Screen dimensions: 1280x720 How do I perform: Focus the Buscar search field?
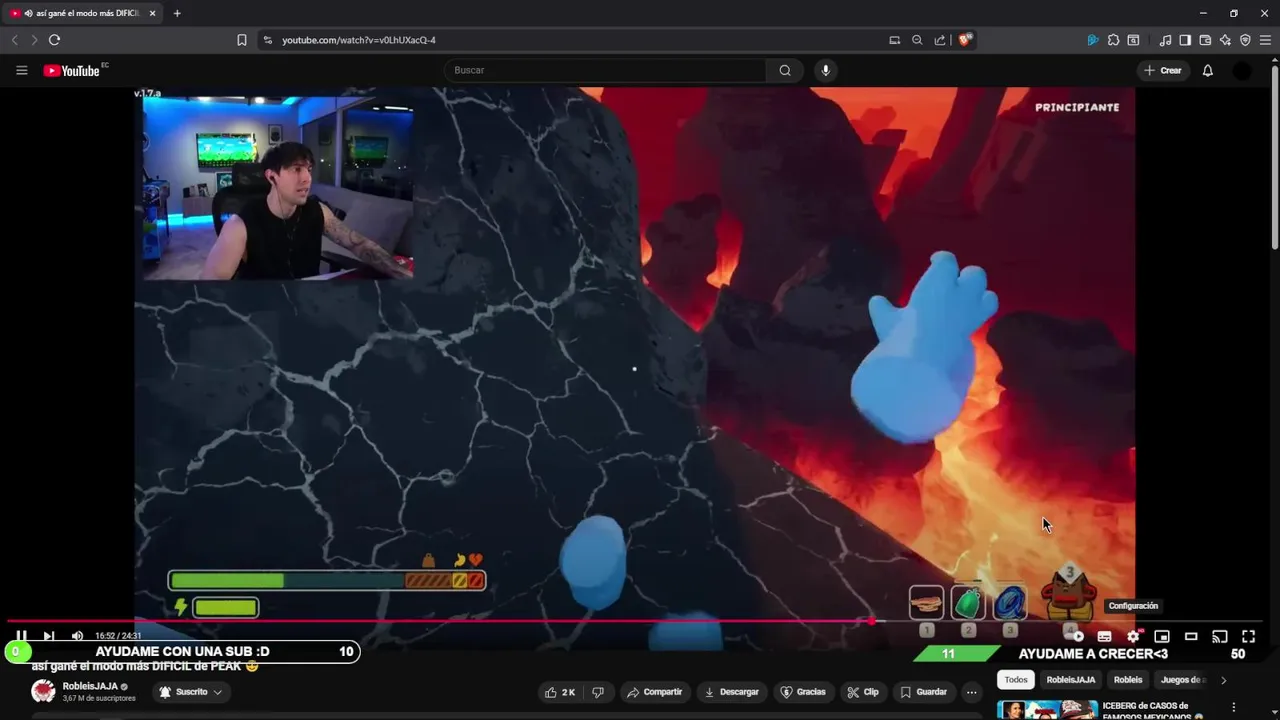click(x=605, y=70)
